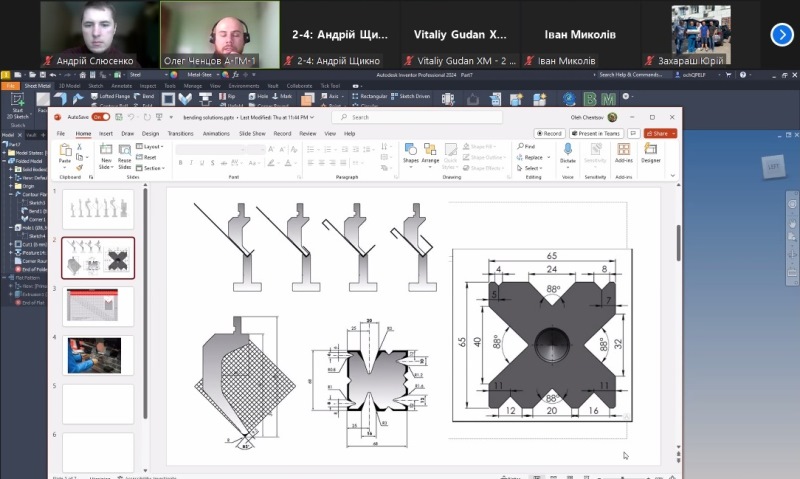The height and width of the screenshot is (479, 800).
Task: Click the Hole tool in Inventor
Action: [x=258, y=96]
